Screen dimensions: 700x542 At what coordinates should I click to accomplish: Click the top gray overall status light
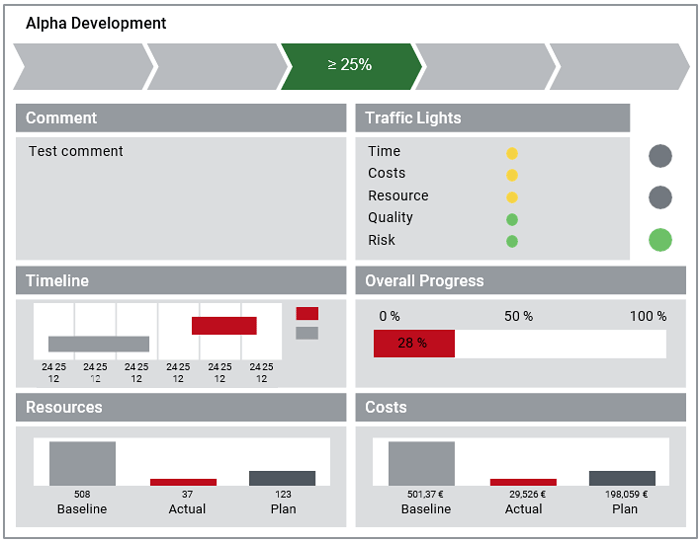[660, 156]
